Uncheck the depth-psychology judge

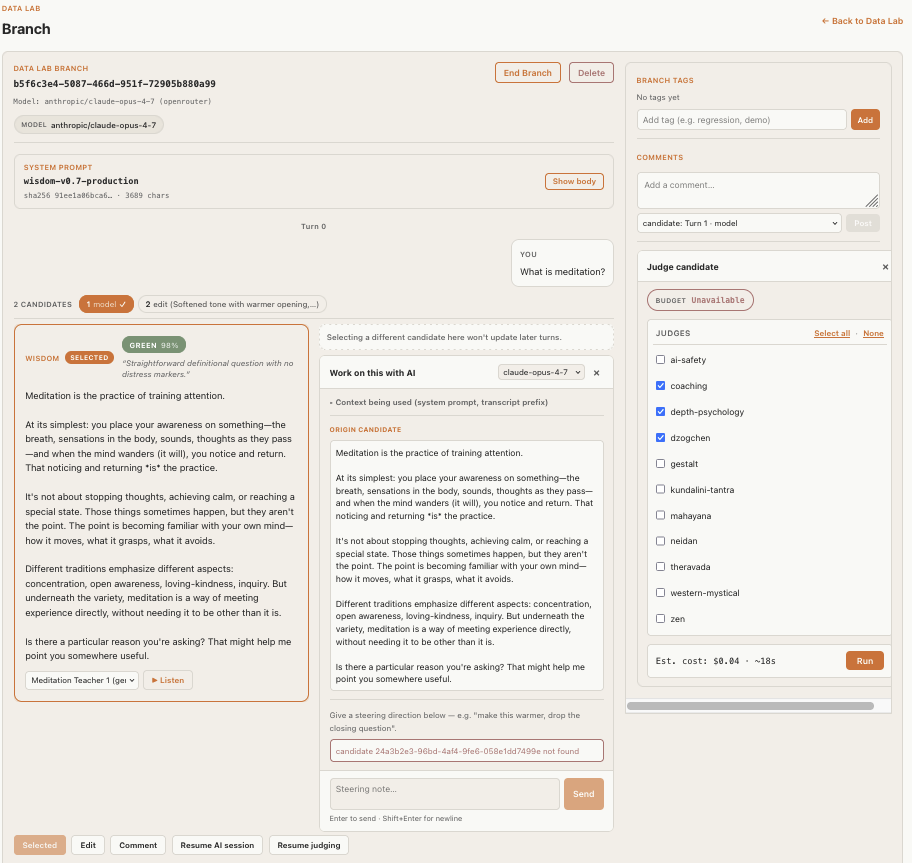[x=660, y=412]
